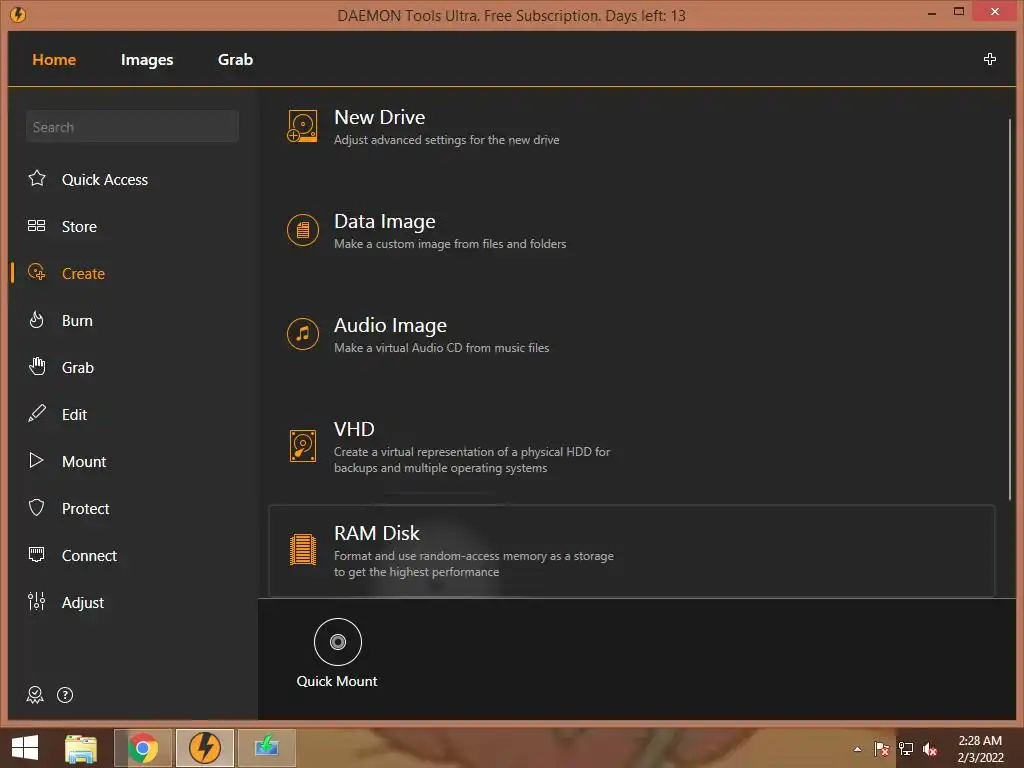Open the Adjust section label

82,603
